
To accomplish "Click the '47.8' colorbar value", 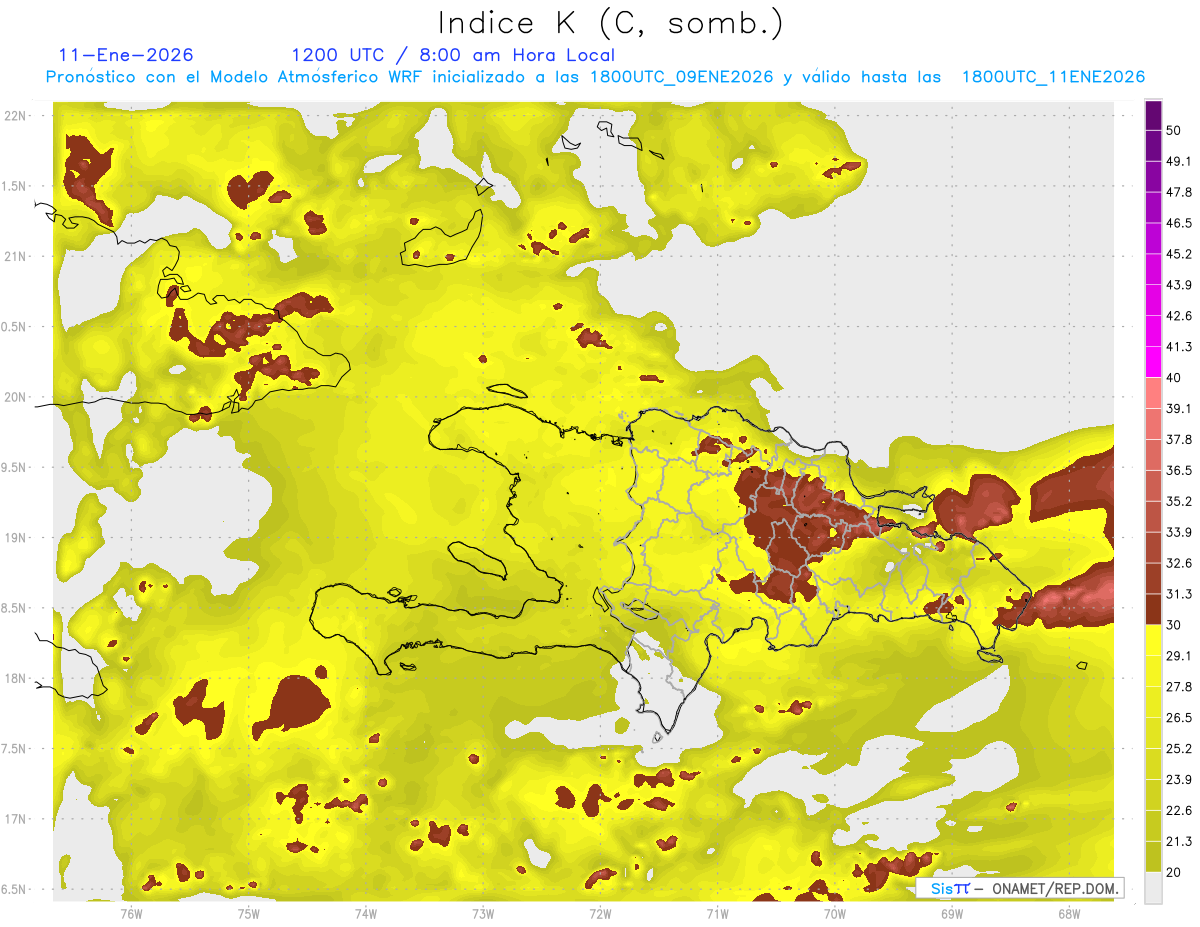I will coord(1180,192).
